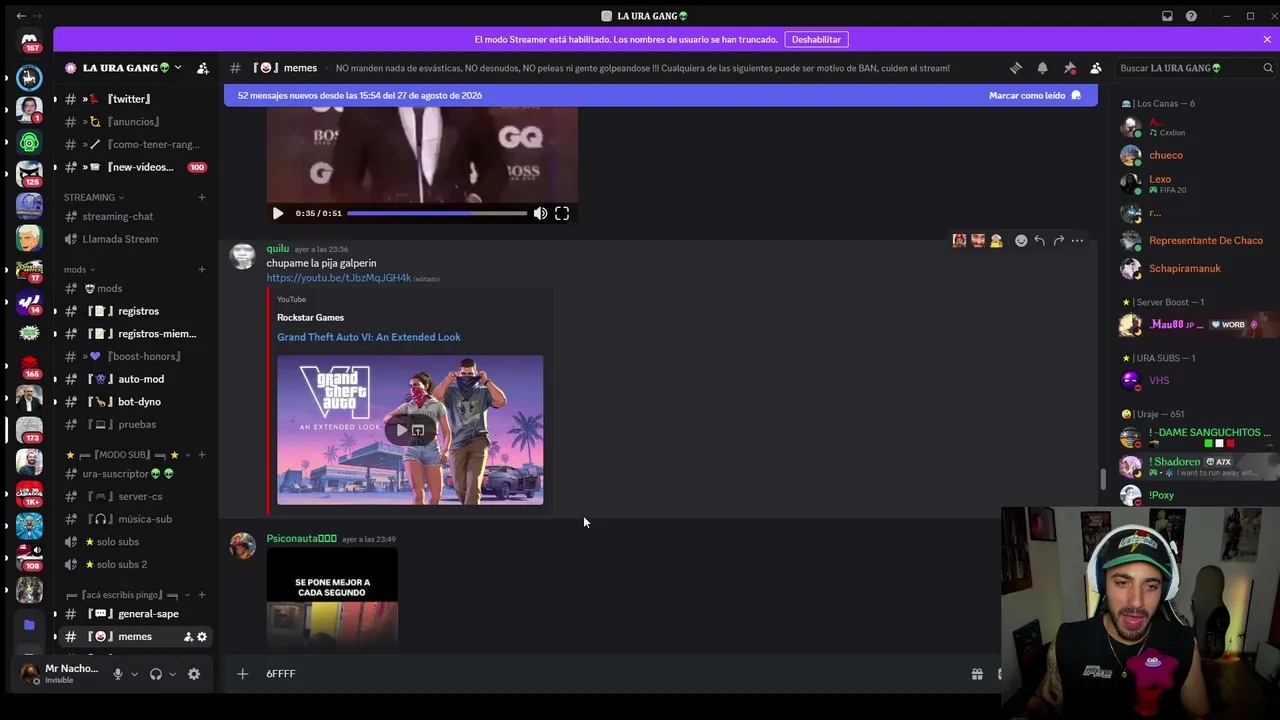Click the message input field
Screen dimensions: 1280x720
tap(610, 674)
